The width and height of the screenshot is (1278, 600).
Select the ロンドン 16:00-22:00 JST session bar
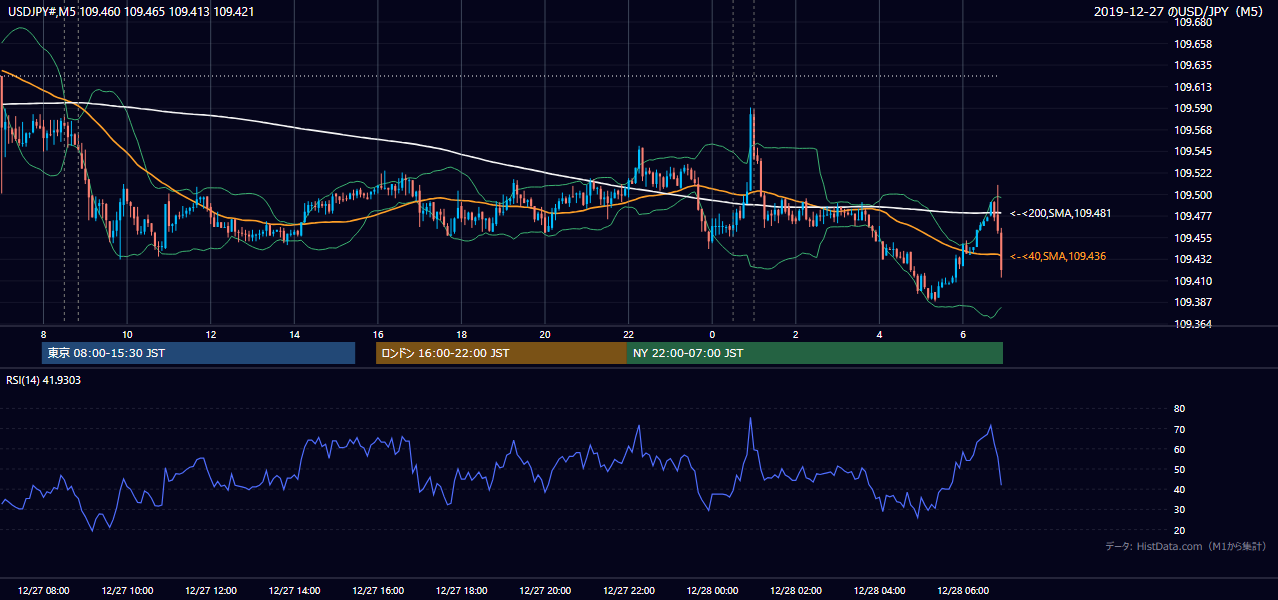tap(501, 353)
